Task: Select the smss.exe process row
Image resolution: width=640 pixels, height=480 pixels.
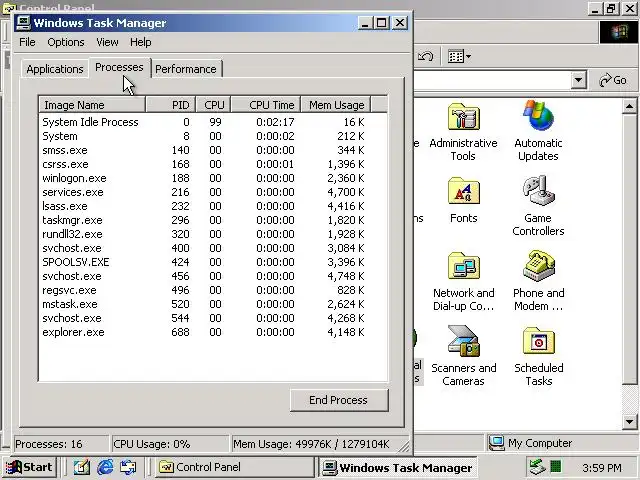Action: [x=204, y=150]
